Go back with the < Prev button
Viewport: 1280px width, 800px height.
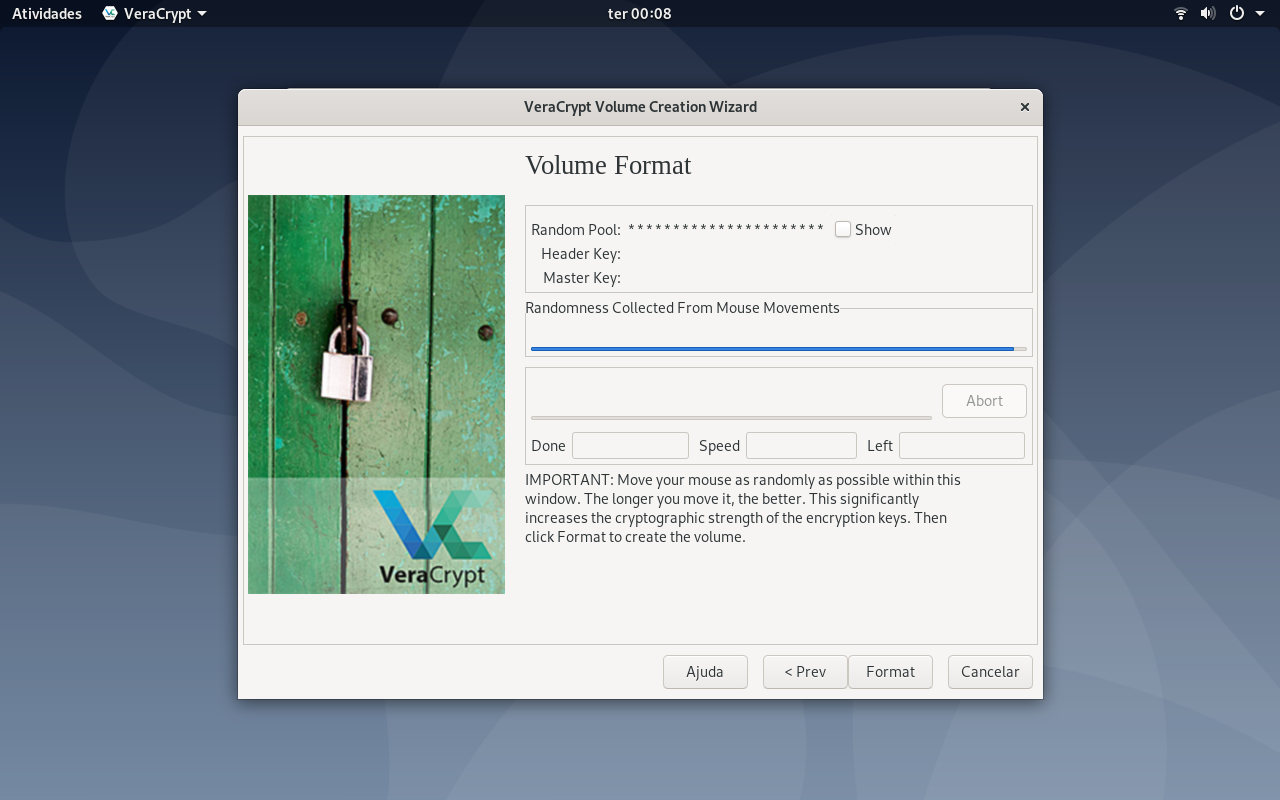coord(805,672)
